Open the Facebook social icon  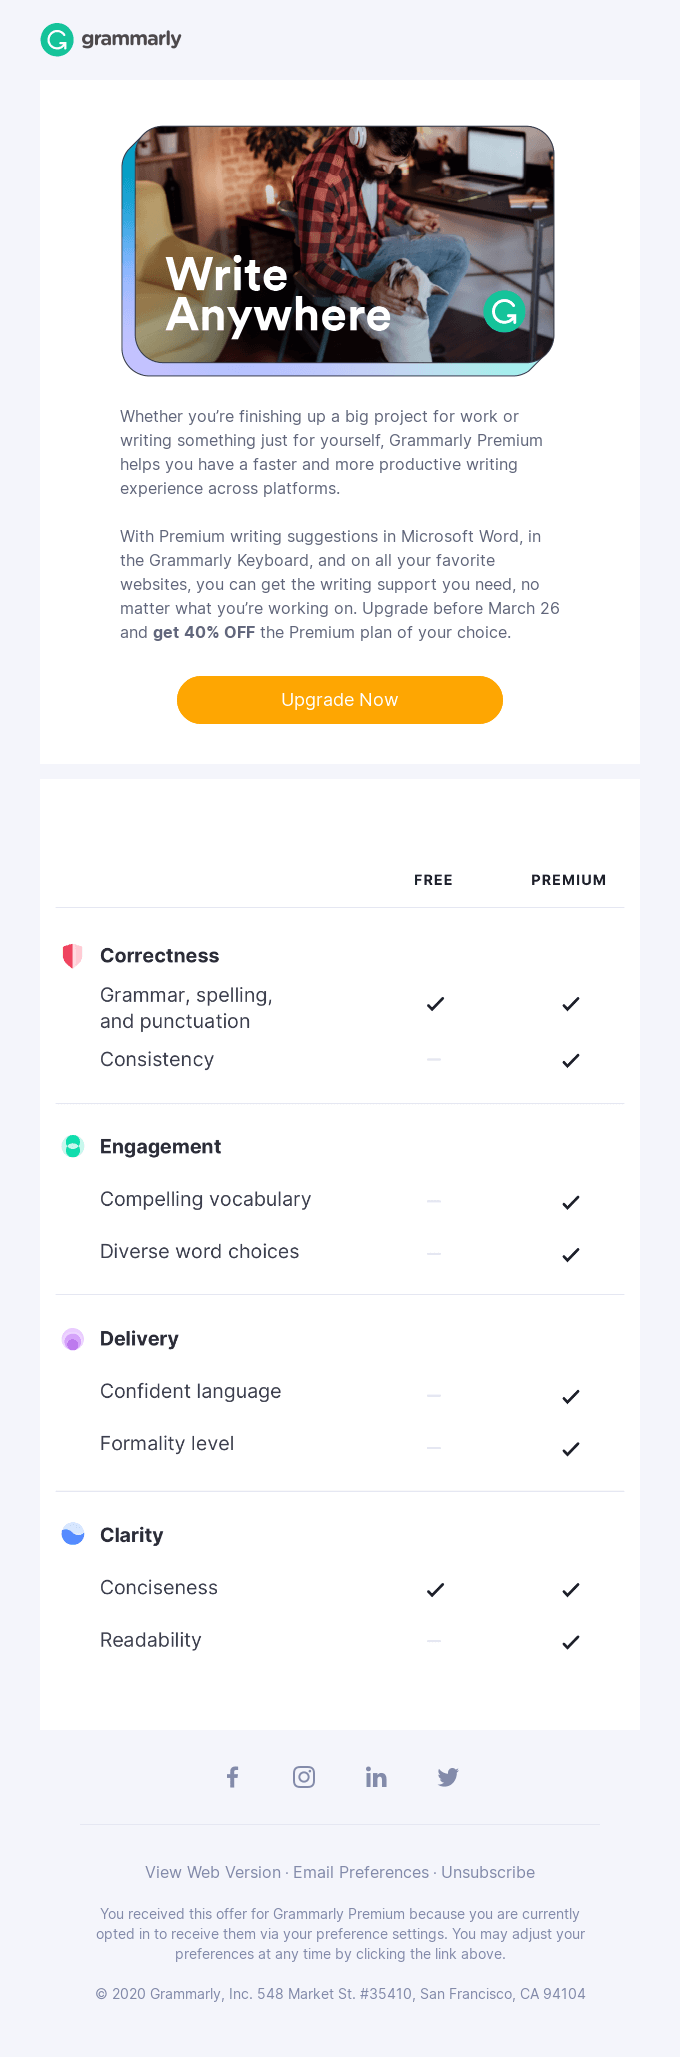pos(232,1777)
